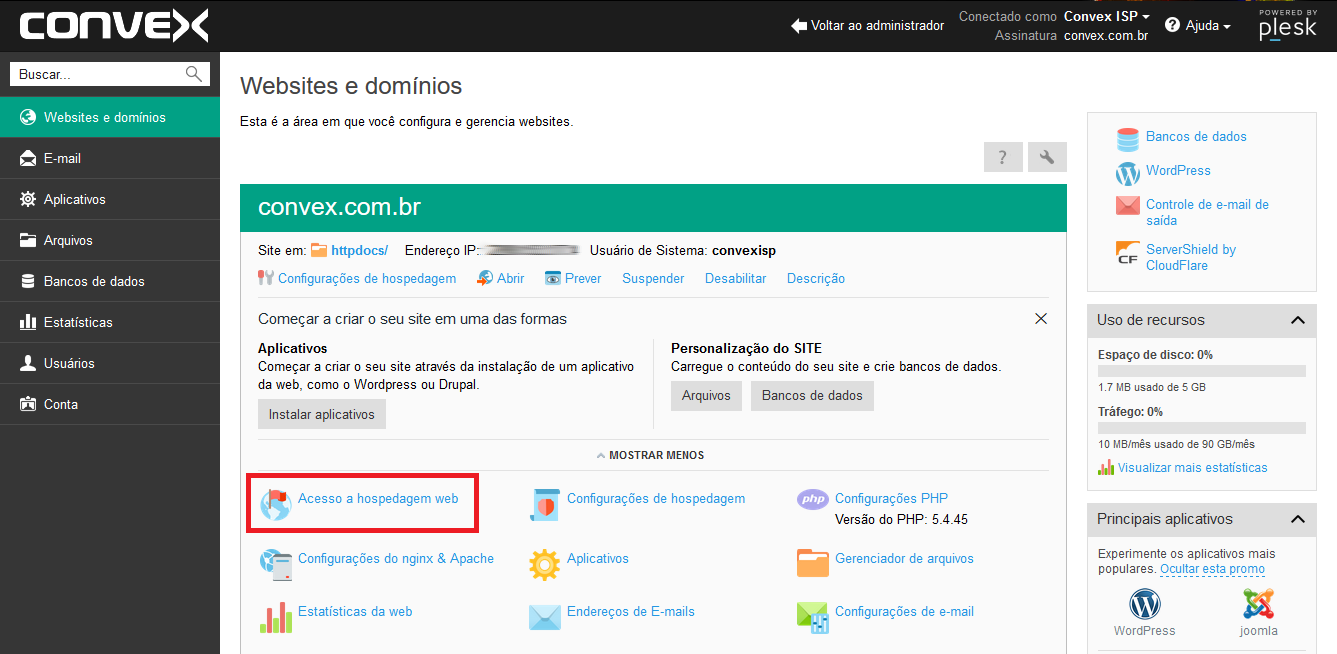1337x654 pixels.
Task: Click MOSTRAR MENOS to collapse options
Action: (x=650, y=455)
